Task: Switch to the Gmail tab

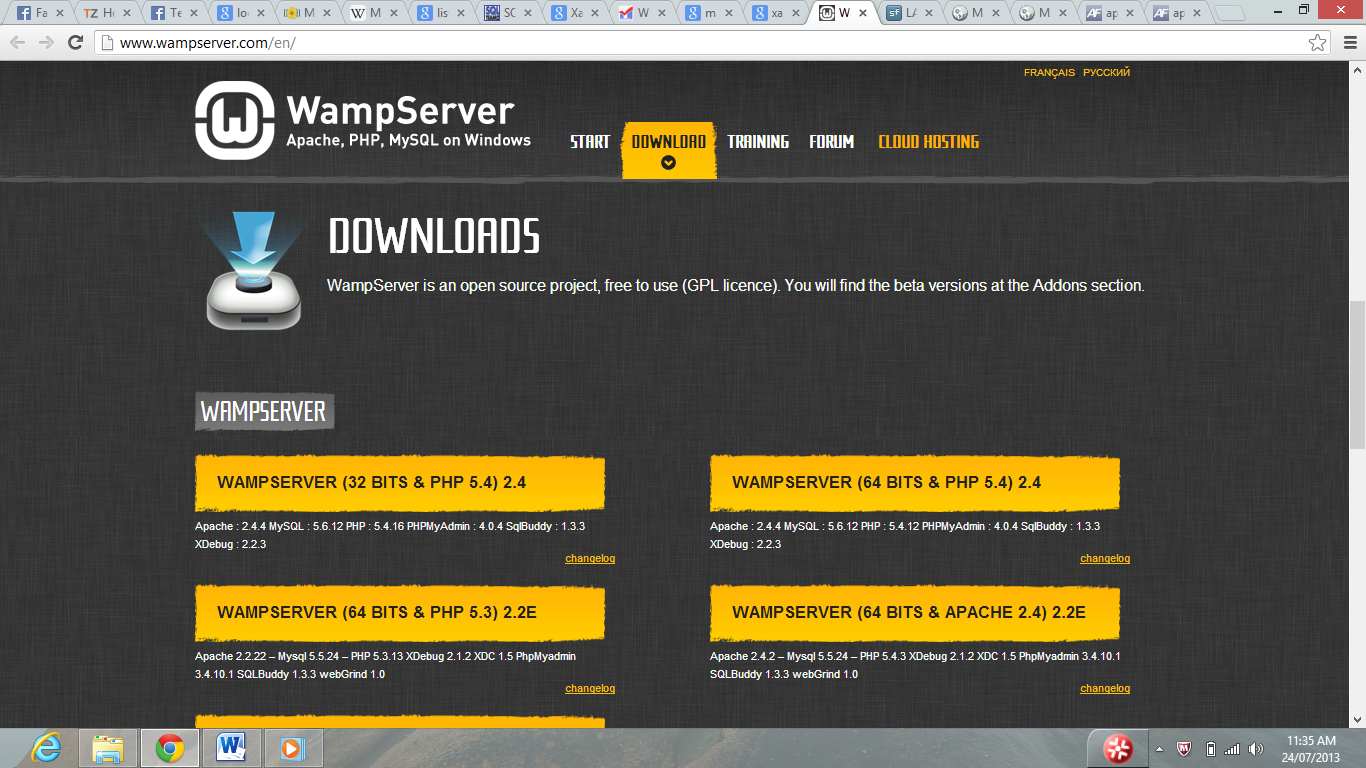Action: tap(641, 13)
